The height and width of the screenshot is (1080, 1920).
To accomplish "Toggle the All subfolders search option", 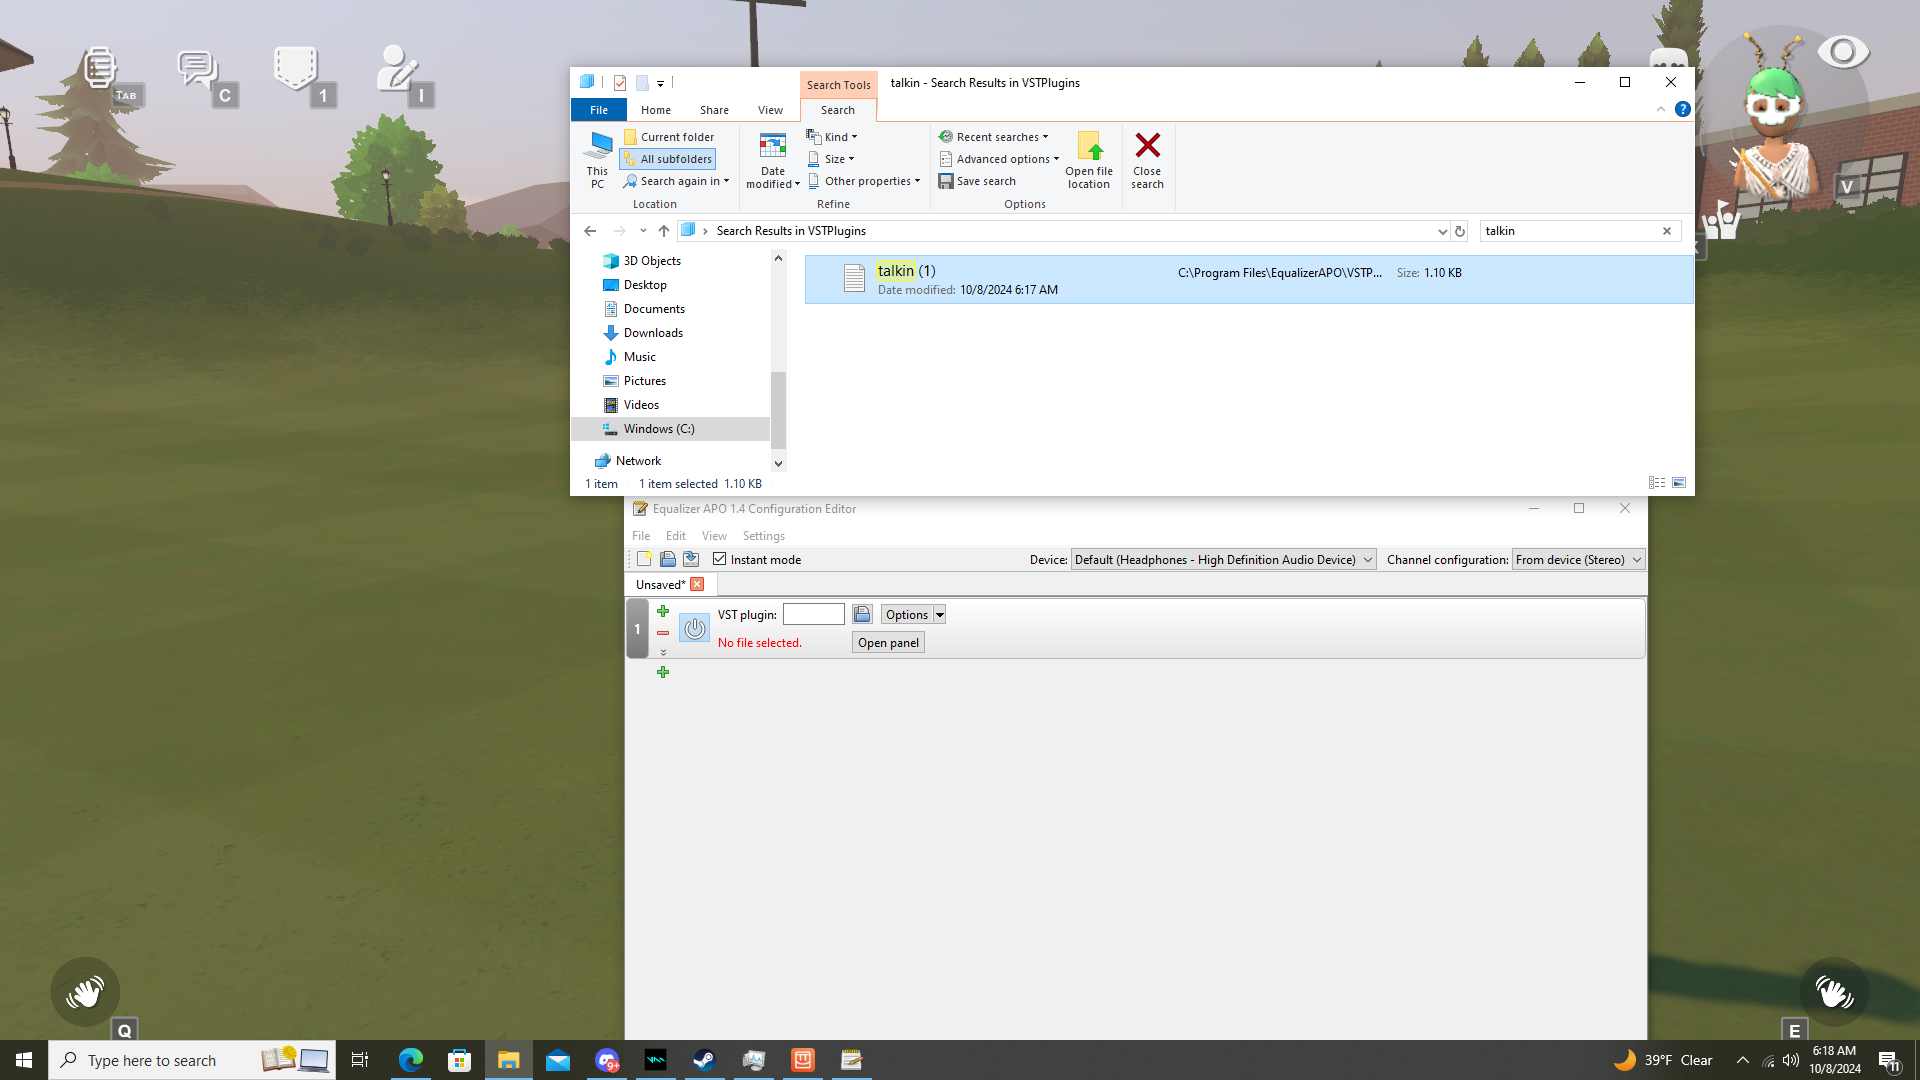I will 668,159.
